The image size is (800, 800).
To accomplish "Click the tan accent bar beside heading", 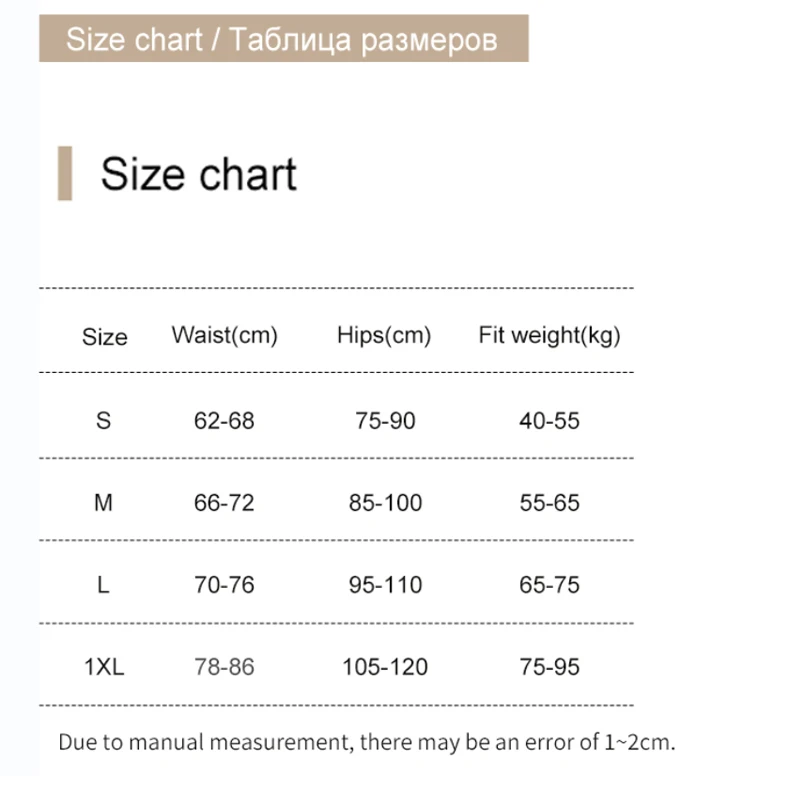I will pos(65,173).
